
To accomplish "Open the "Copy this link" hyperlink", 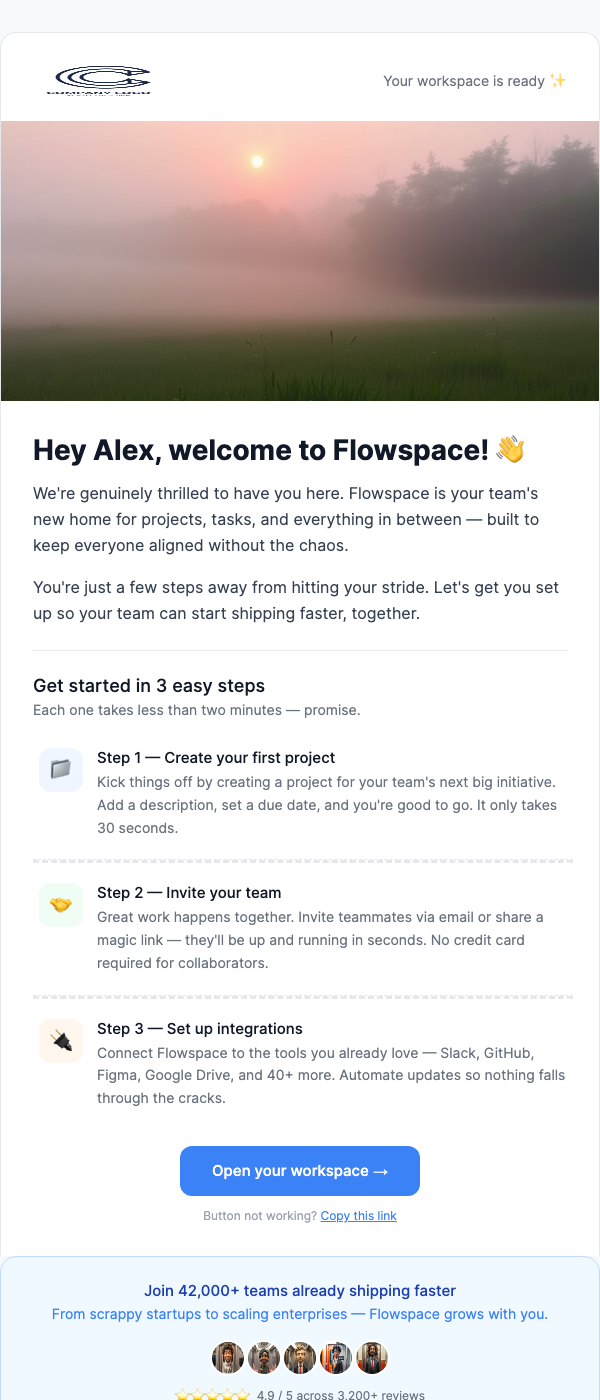I will pos(358,1215).
